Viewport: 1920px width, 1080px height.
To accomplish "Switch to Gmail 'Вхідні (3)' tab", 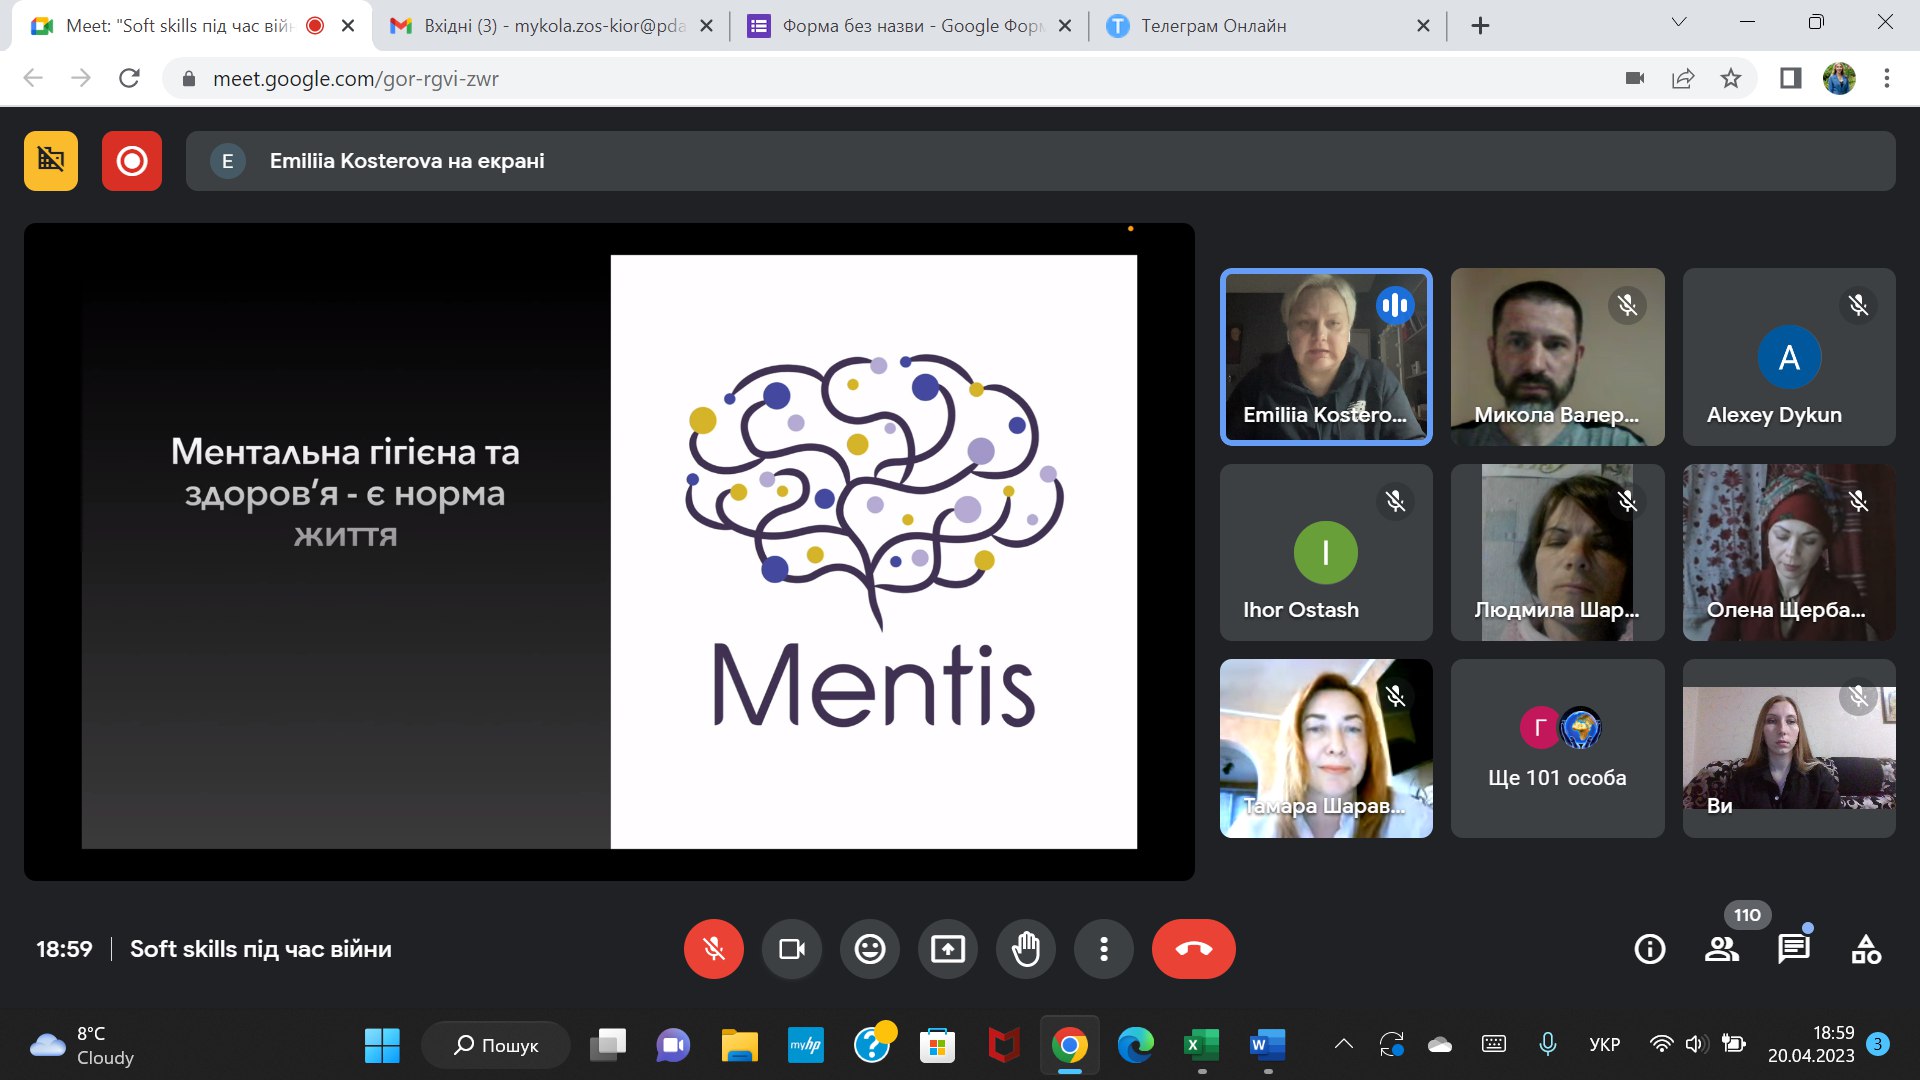I will [550, 26].
